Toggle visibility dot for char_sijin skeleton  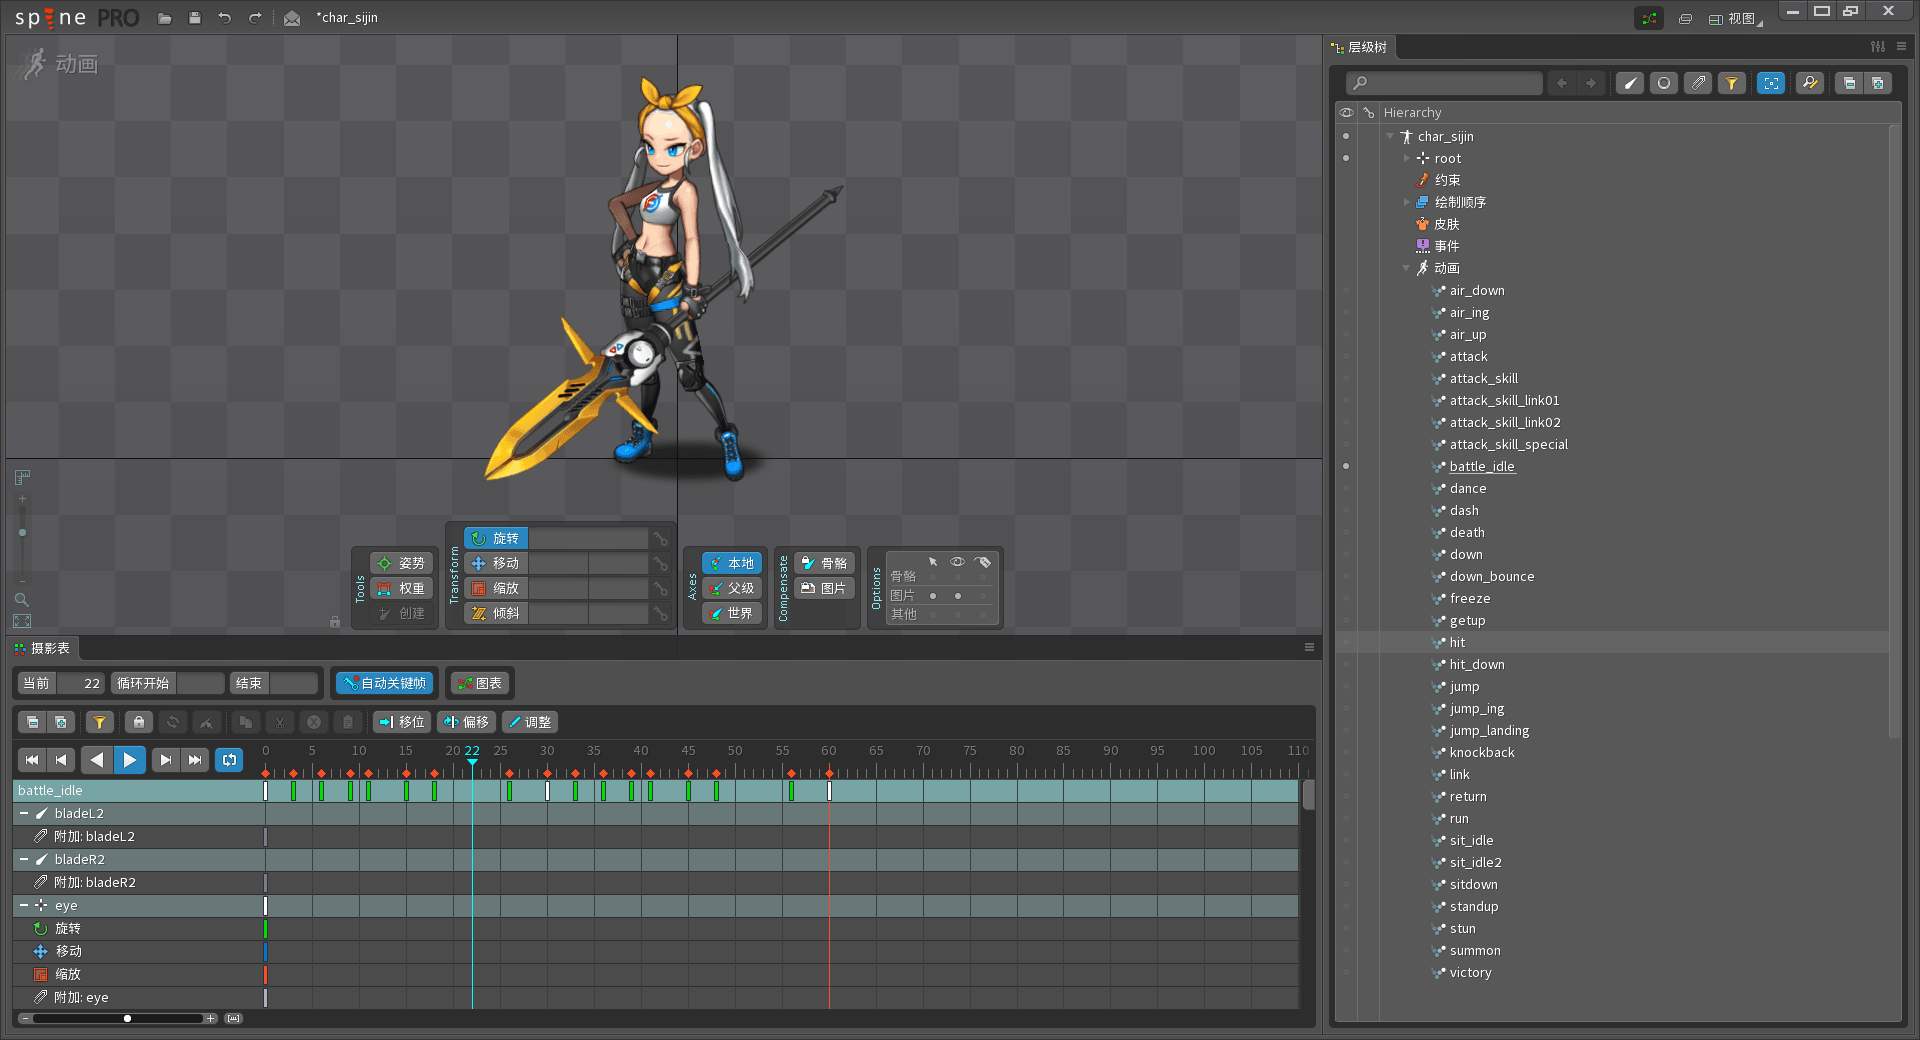click(1346, 136)
